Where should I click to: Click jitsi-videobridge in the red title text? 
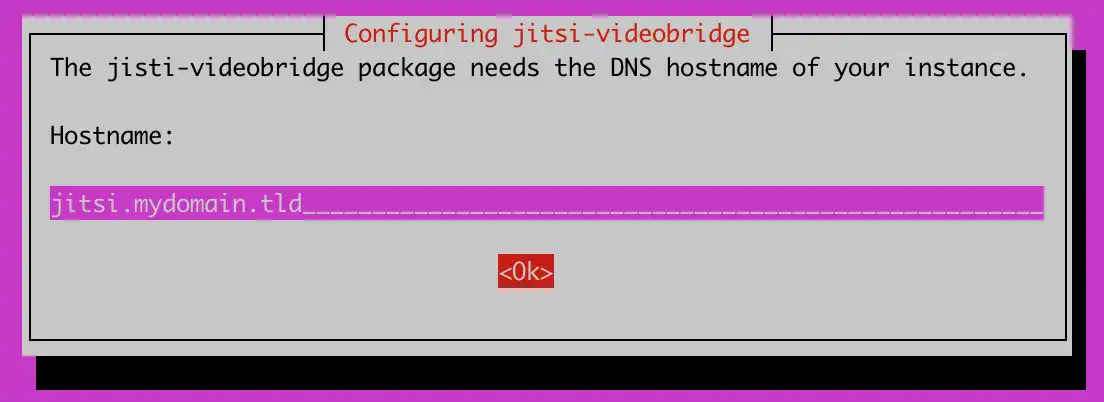(625, 33)
